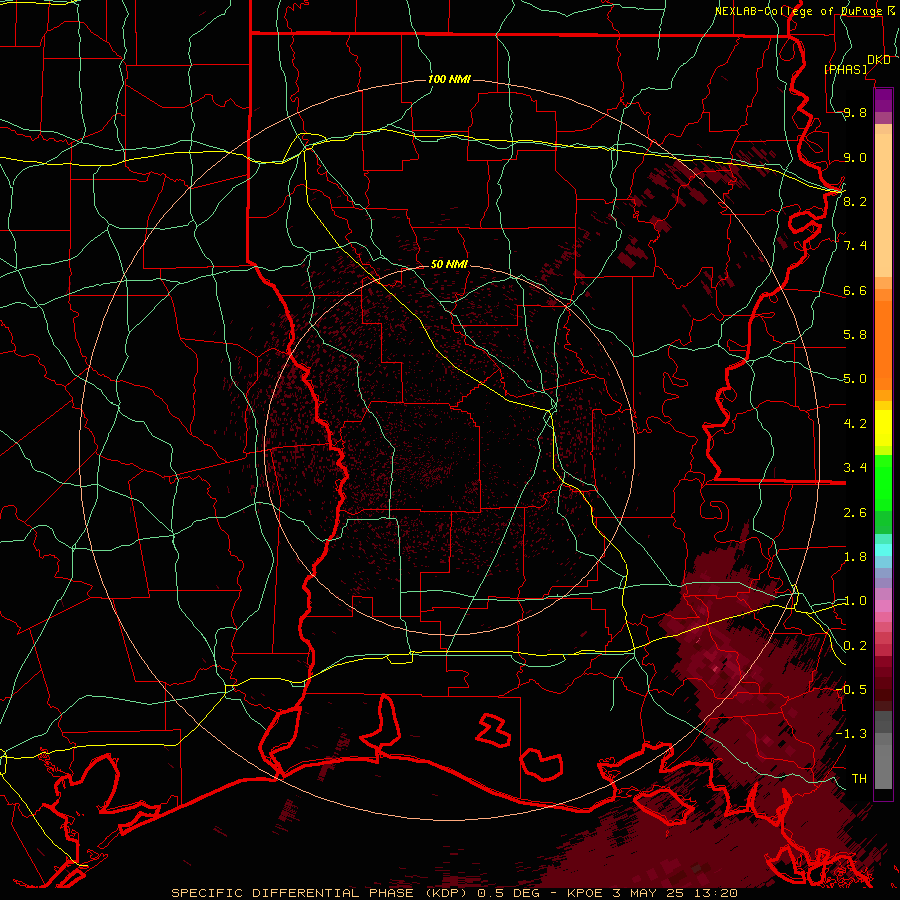Click the 0.2 value on color scale
Screen dimensions: 900x900
[855, 646]
